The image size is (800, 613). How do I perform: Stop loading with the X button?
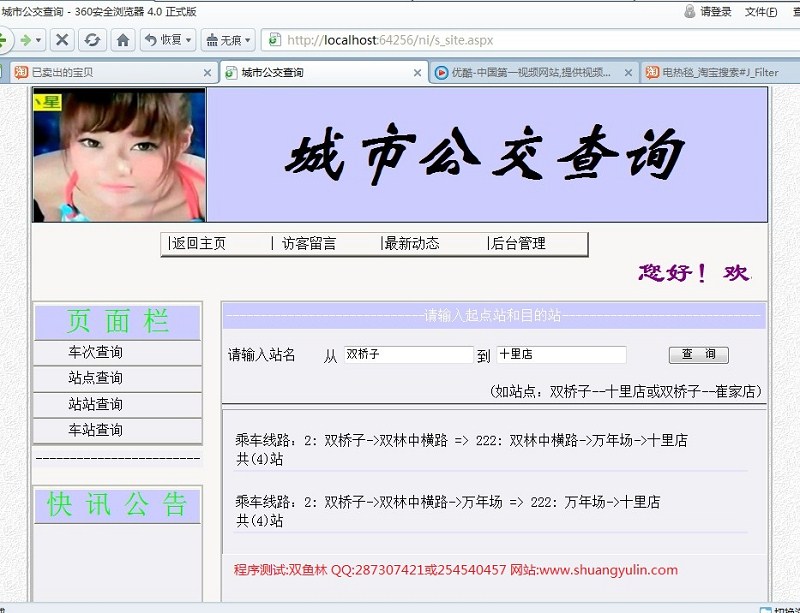(62, 40)
